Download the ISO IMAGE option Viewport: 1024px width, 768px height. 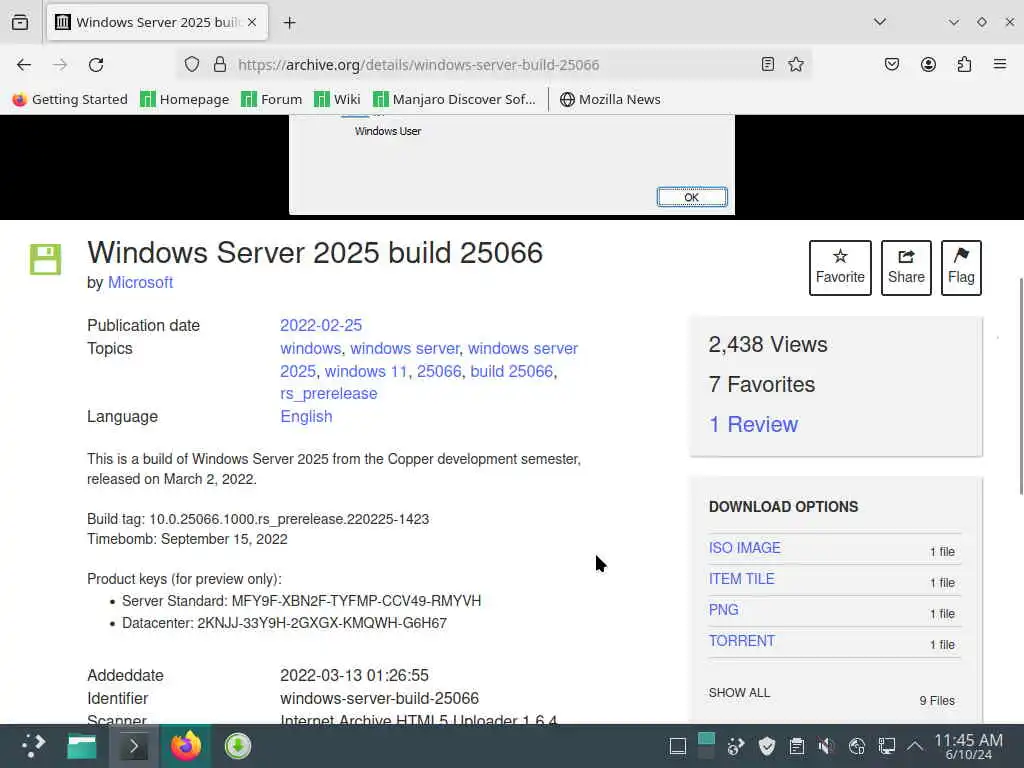point(744,548)
